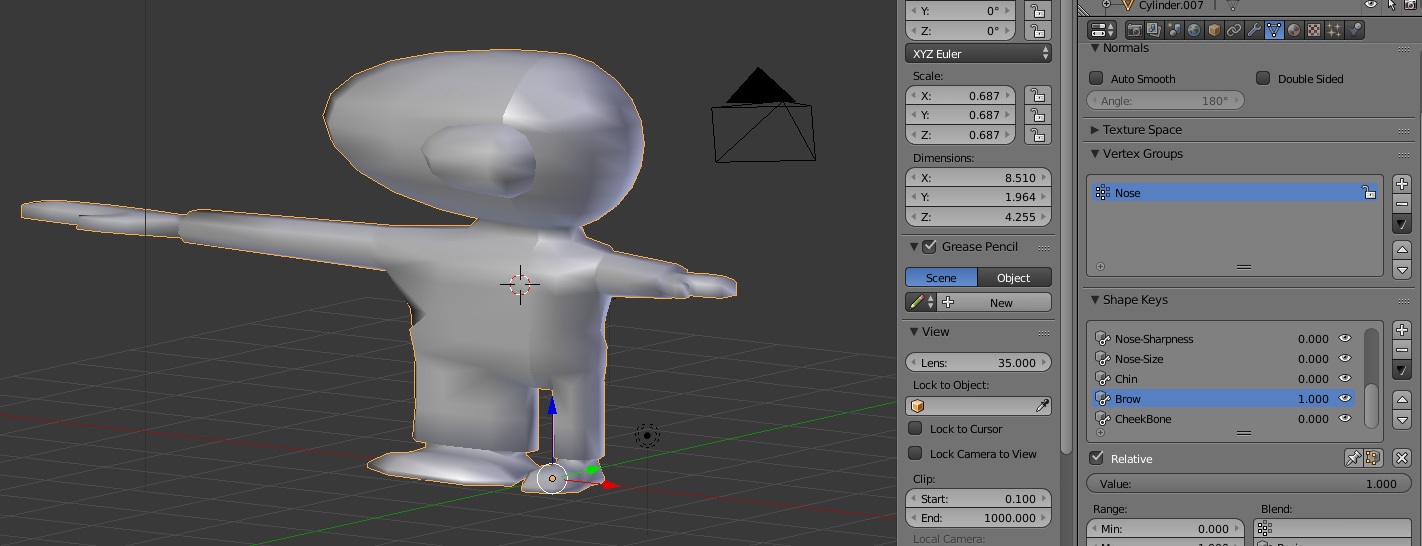Image resolution: width=1422 pixels, height=546 pixels.
Task: Clear all shape key weights with X button
Action: coord(1401,458)
